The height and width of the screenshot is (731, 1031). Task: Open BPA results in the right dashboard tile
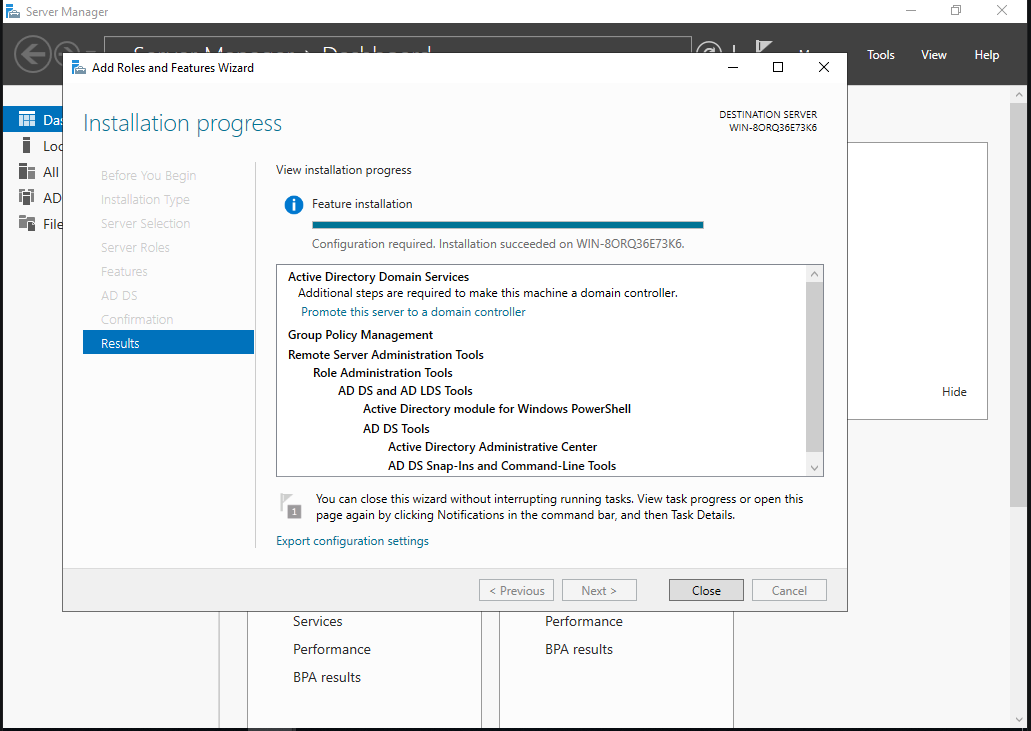[x=579, y=649]
